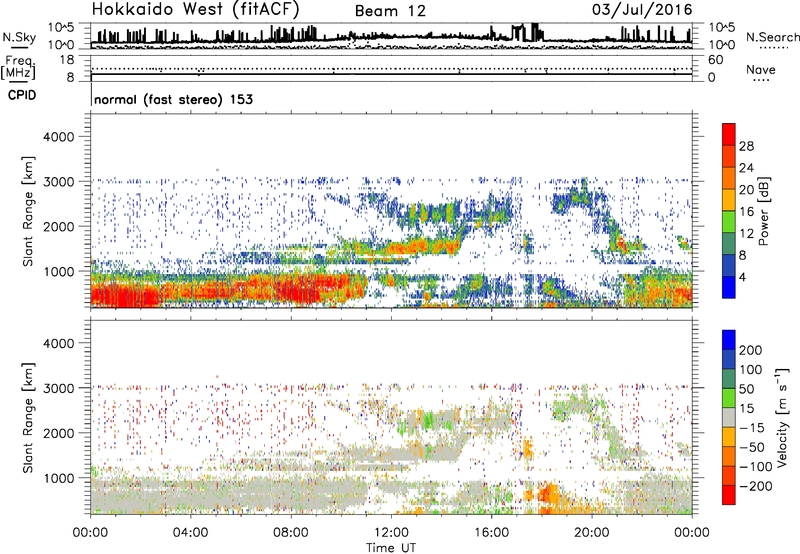Viewport: 800px width, 554px height.
Task: Click the date "03/Jul/2016"
Action: [x=642, y=10]
